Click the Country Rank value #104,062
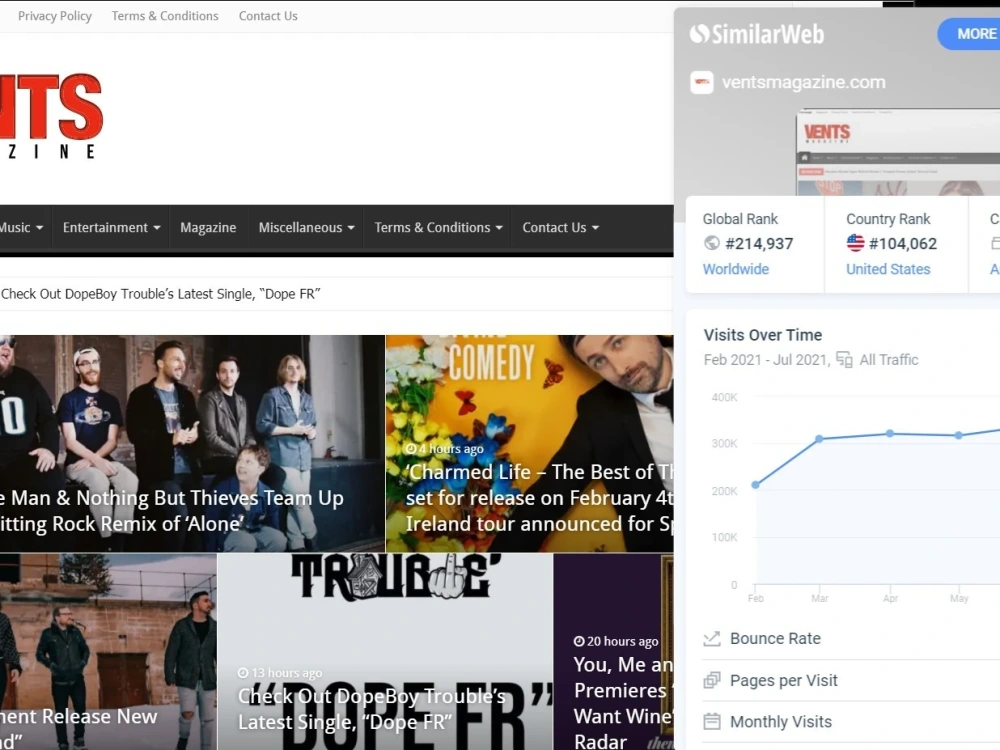 coord(902,244)
